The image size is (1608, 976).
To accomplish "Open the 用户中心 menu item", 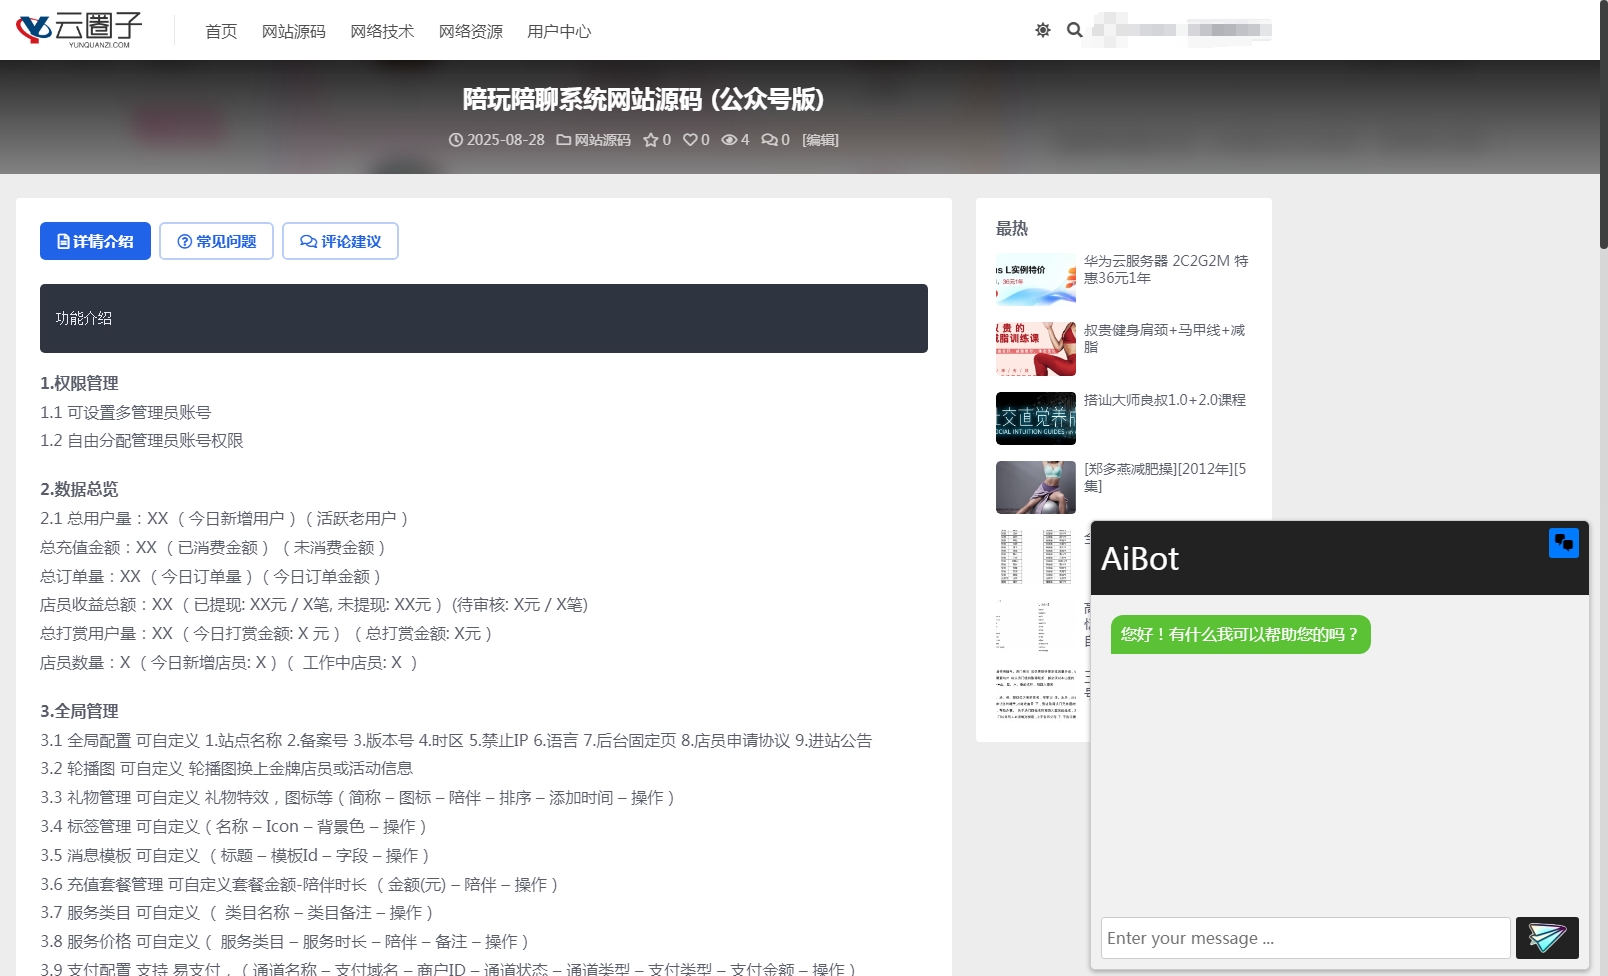I will tap(557, 31).
